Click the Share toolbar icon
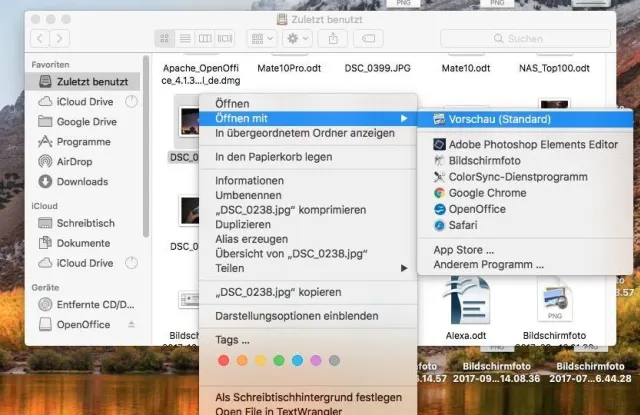Image resolution: width=640 pixels, height=415 pixels. [x=333, y=38]
